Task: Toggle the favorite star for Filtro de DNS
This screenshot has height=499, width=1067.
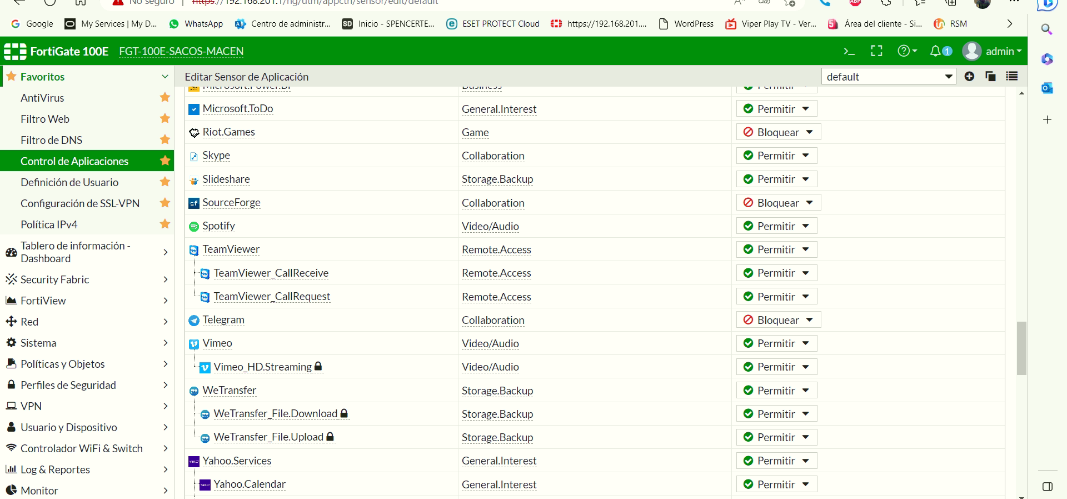Action: click(x=165, y=140)
